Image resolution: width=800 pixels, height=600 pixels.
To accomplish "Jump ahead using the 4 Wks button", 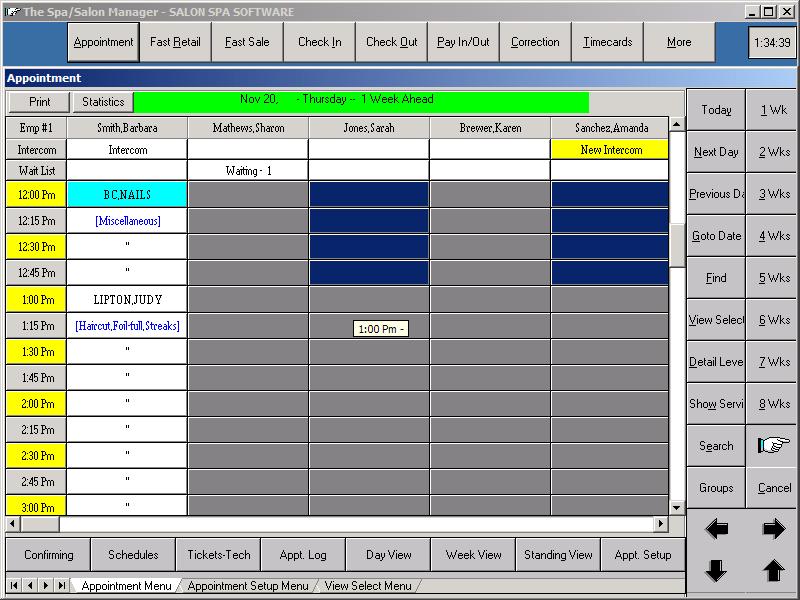I will [773, 236].
